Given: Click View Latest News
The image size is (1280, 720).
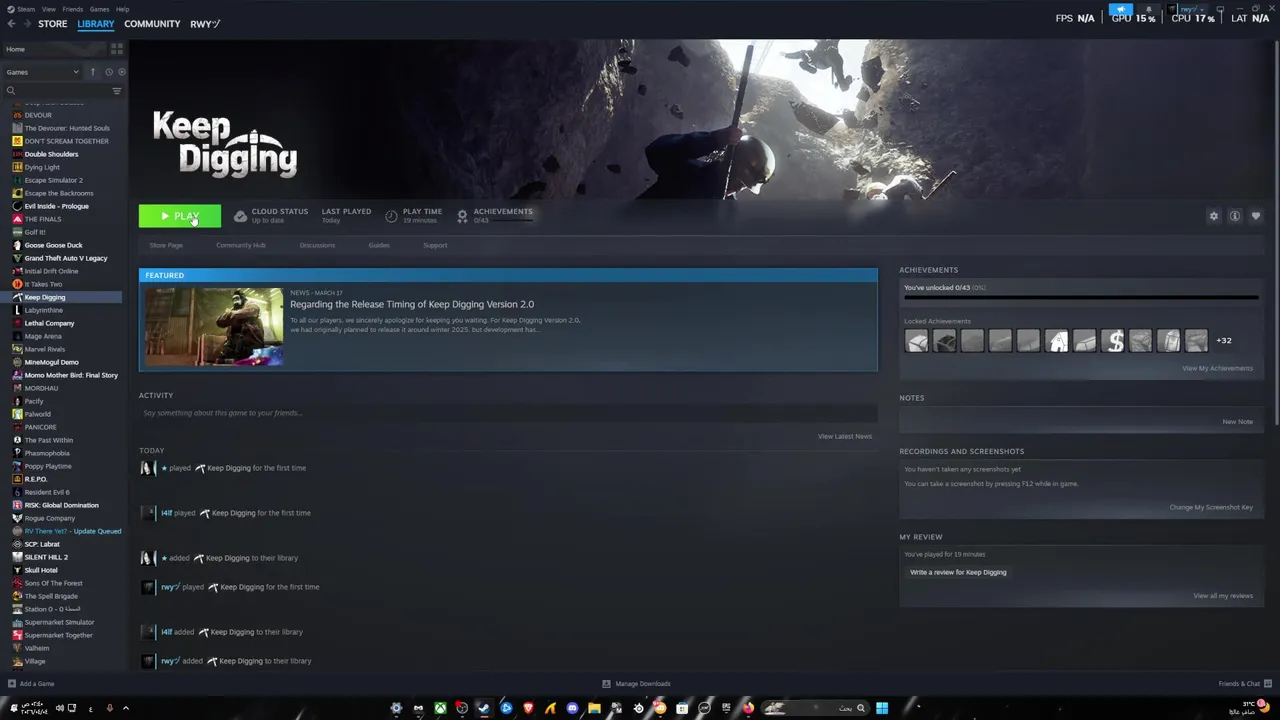Looking at the screenshot, I should click(x=845, y=436).
